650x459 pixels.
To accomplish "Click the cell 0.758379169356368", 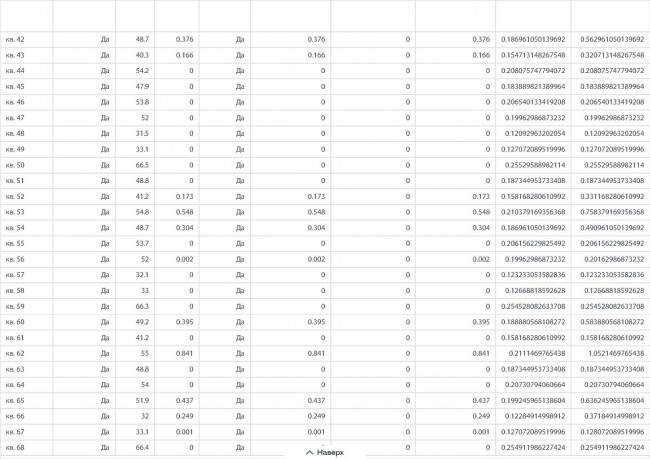I will [x=612, y=212].
